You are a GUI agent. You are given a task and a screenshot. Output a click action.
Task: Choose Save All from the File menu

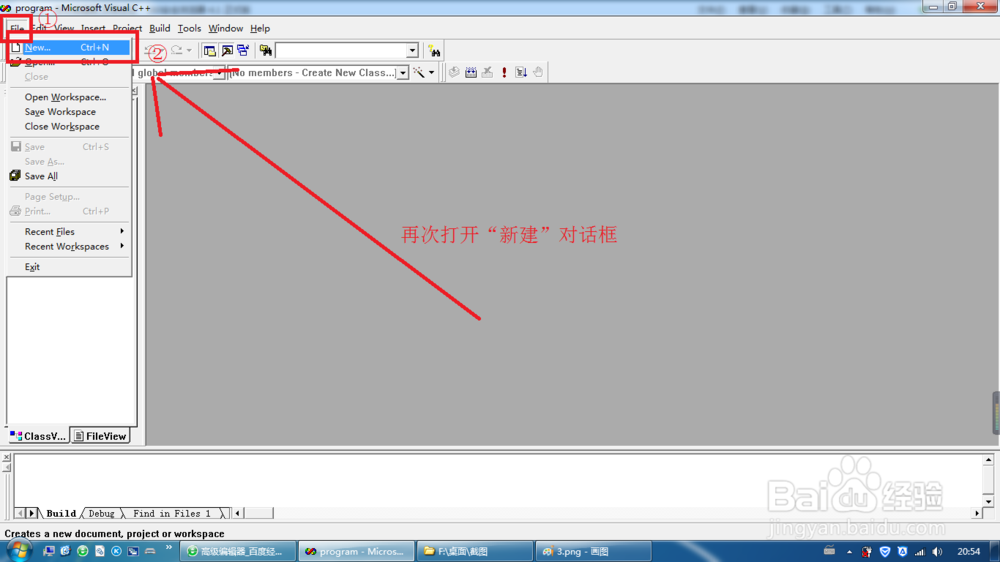coord(69,176)
